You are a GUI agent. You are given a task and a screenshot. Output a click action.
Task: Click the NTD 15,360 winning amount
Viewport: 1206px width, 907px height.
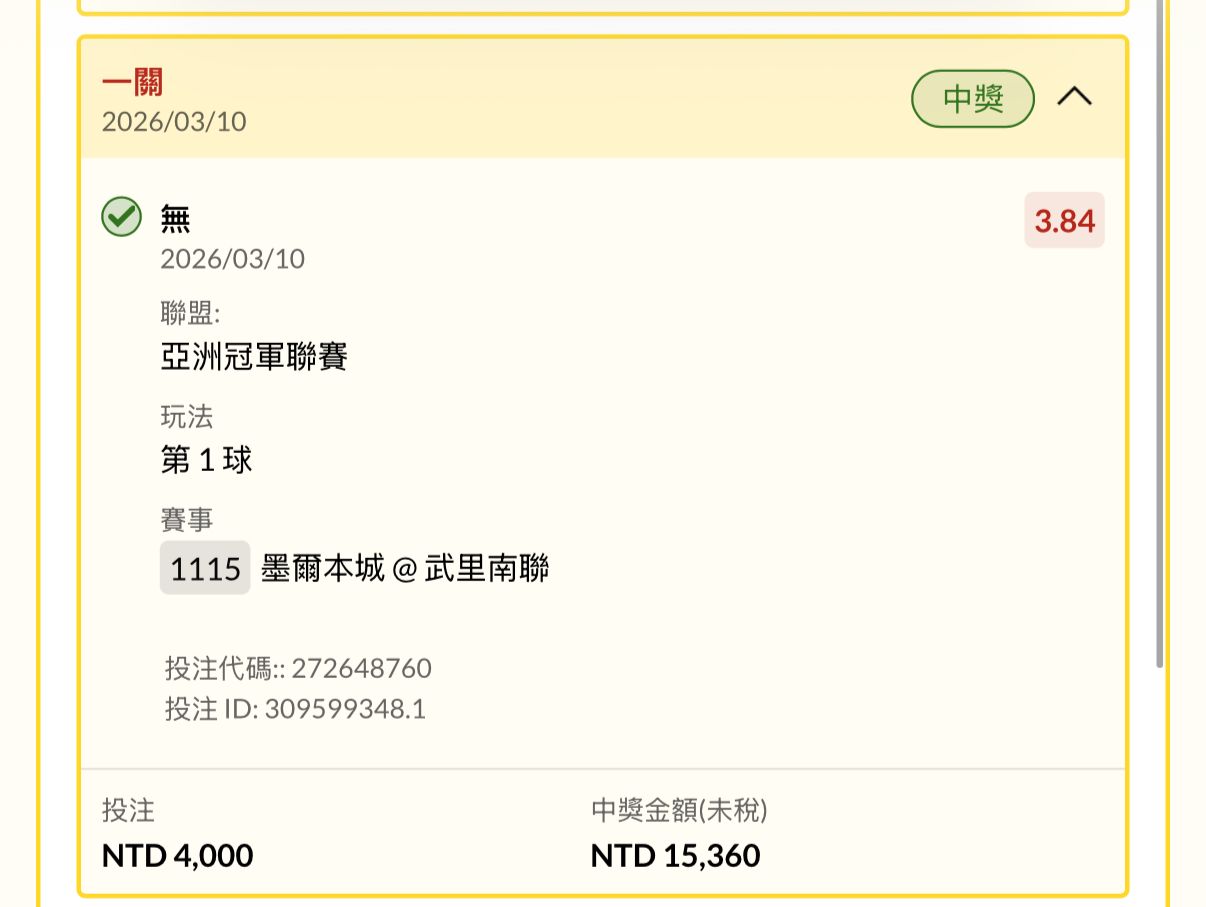tap(675, 856)
